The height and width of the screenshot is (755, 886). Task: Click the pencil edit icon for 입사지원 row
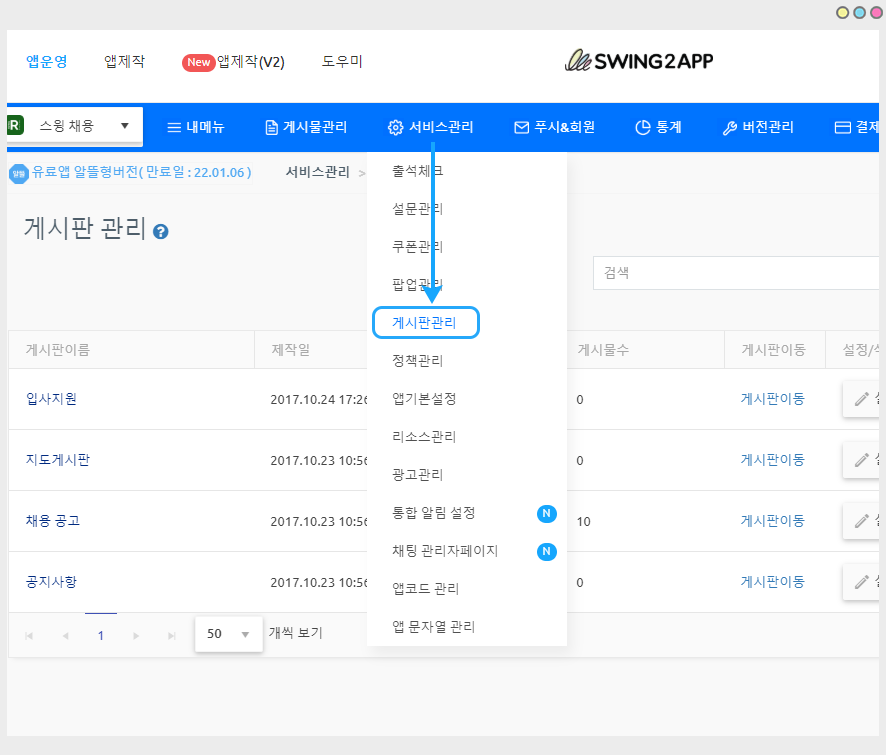[862, 399]
